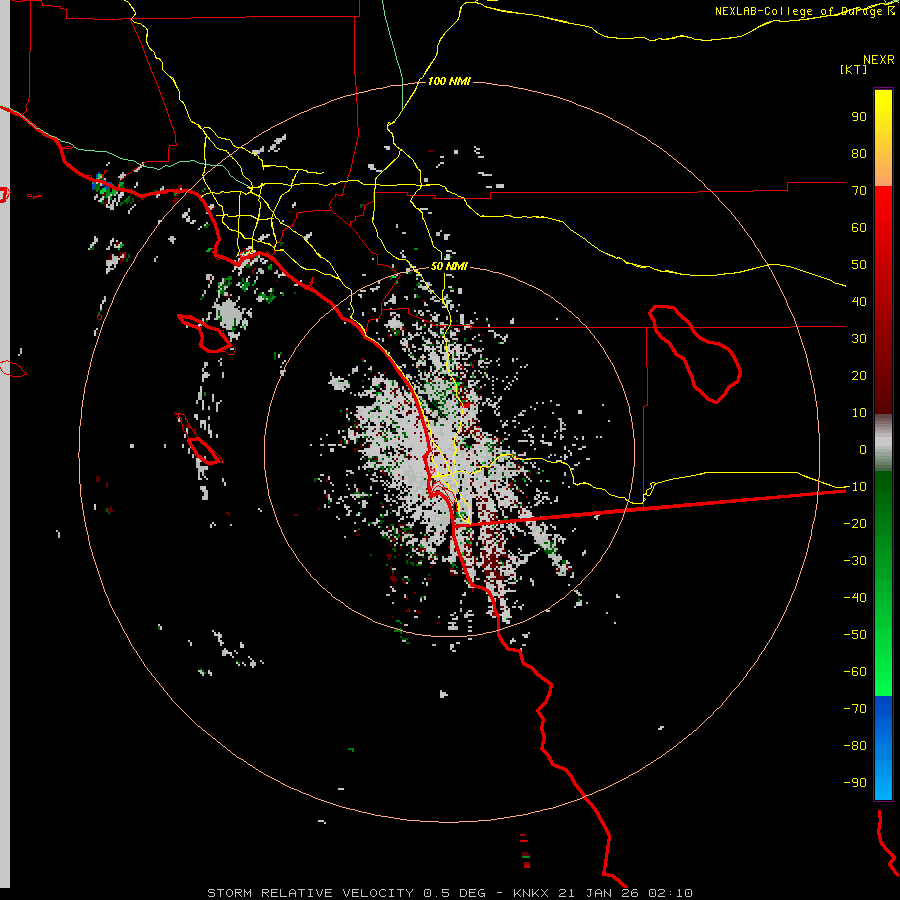Select the 70 value on the velocity scale

tap(859, 191)
